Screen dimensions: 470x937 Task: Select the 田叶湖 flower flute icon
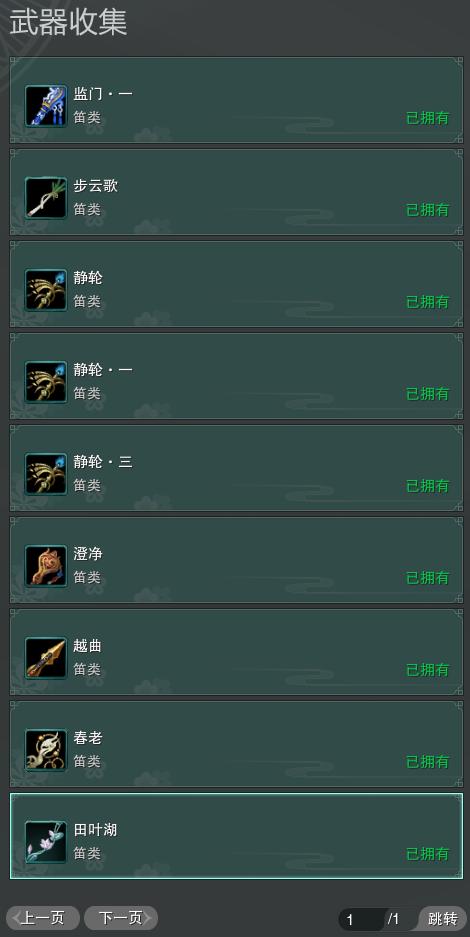coord(46,842)
